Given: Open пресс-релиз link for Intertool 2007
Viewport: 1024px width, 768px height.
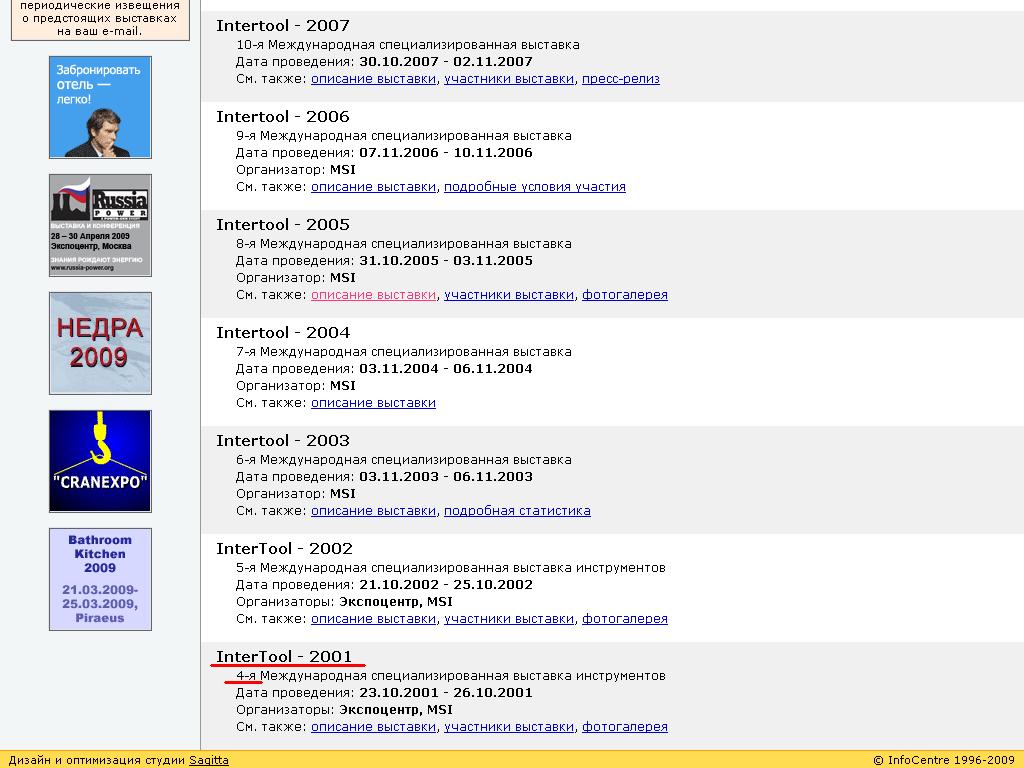Looking at the screenshot, I should point(621,79).
